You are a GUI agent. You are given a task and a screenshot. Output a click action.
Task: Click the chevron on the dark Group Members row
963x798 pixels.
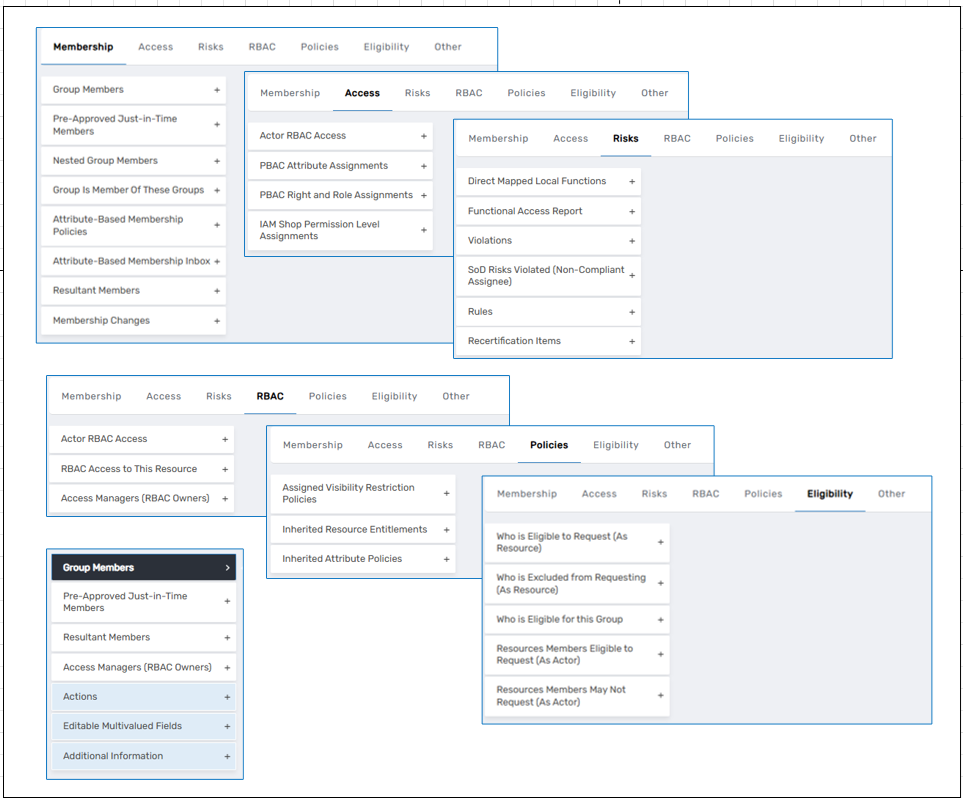(x=227, y=568)
